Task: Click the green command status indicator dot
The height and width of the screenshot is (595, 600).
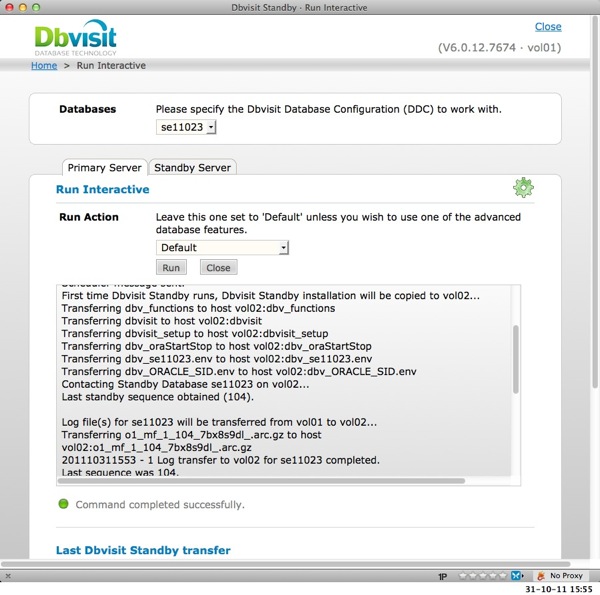Action: pos(63,504)
